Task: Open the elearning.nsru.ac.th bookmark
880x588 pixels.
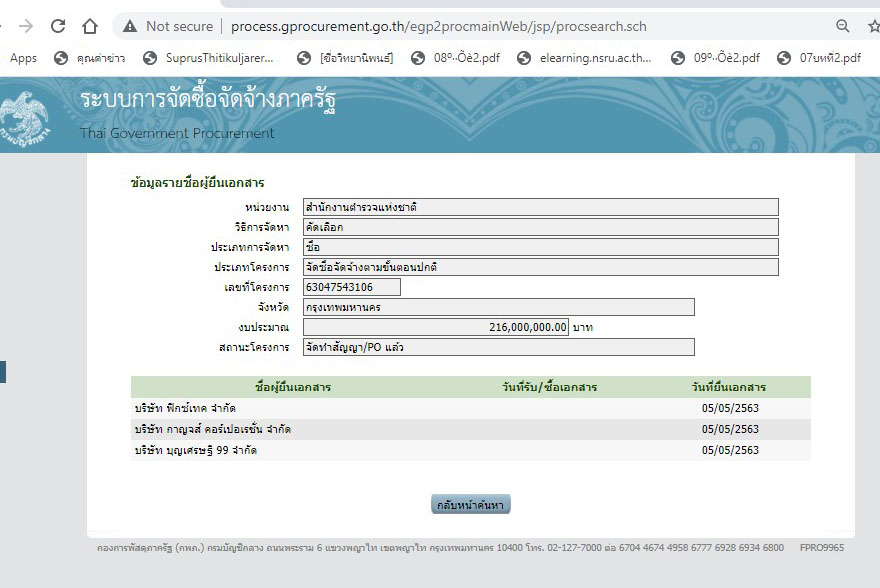Action: click(x=584, y=58)
